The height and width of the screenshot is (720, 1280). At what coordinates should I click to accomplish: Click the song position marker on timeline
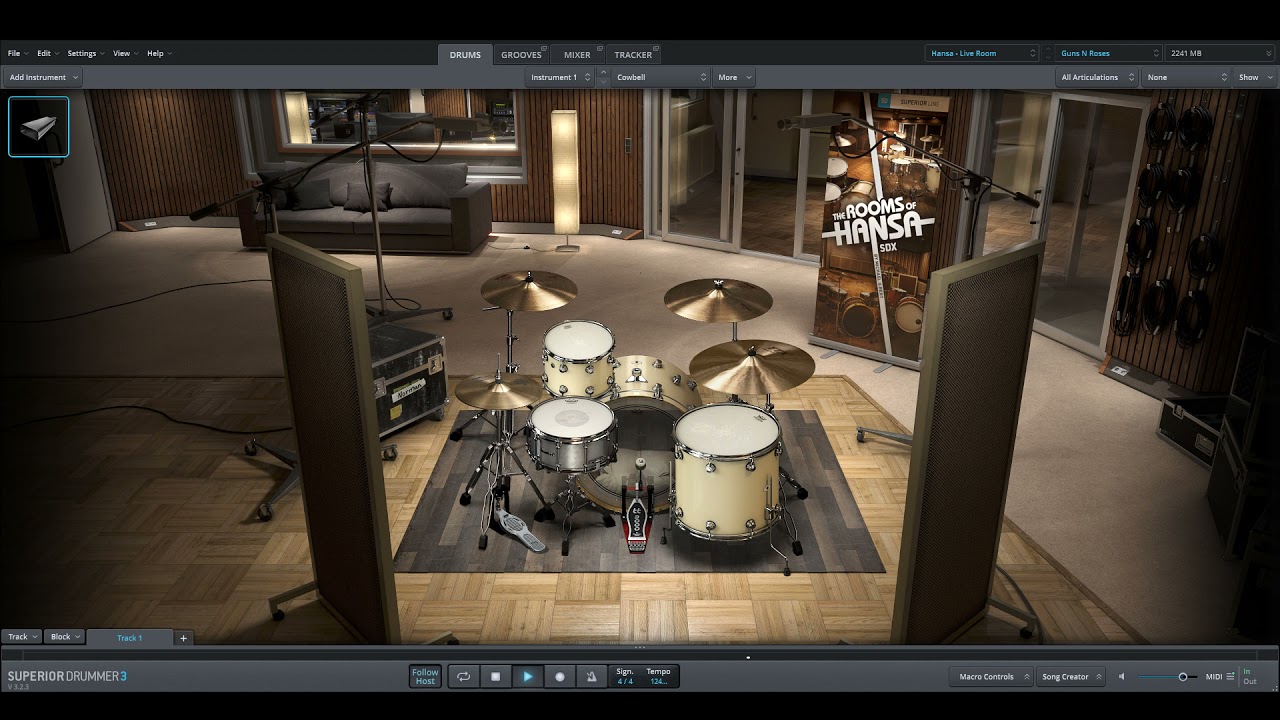click(x=748, y=657)
